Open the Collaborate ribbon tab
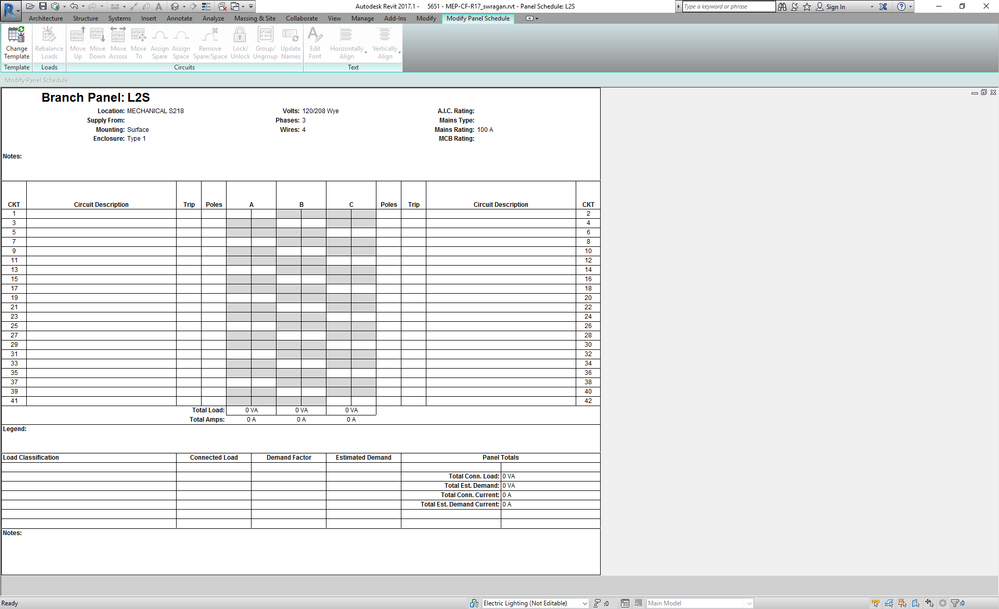This screenshot has height=609, width=999. [x=301, y=18]
